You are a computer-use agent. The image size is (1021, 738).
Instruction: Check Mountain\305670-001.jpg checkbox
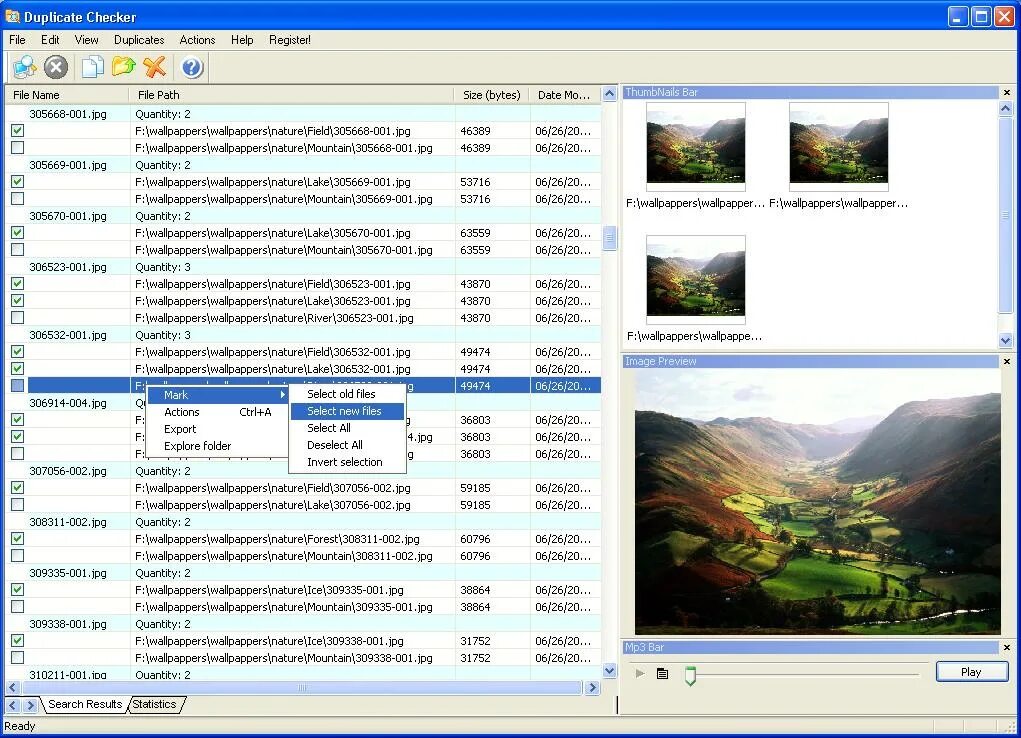tap(18, 249)
